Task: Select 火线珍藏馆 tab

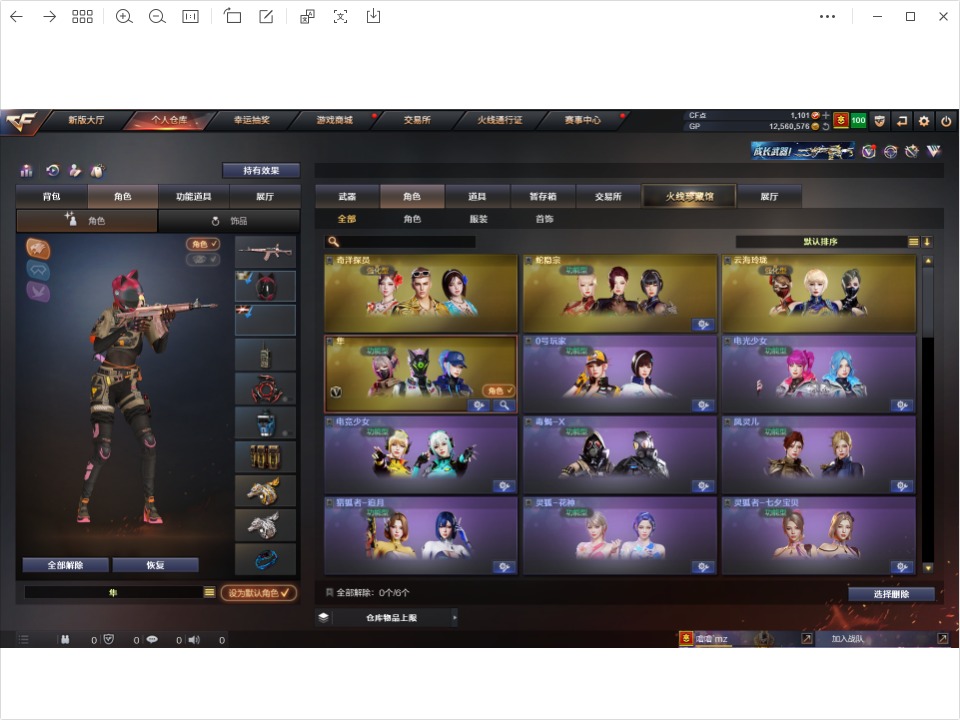Action: click(689, 196)
